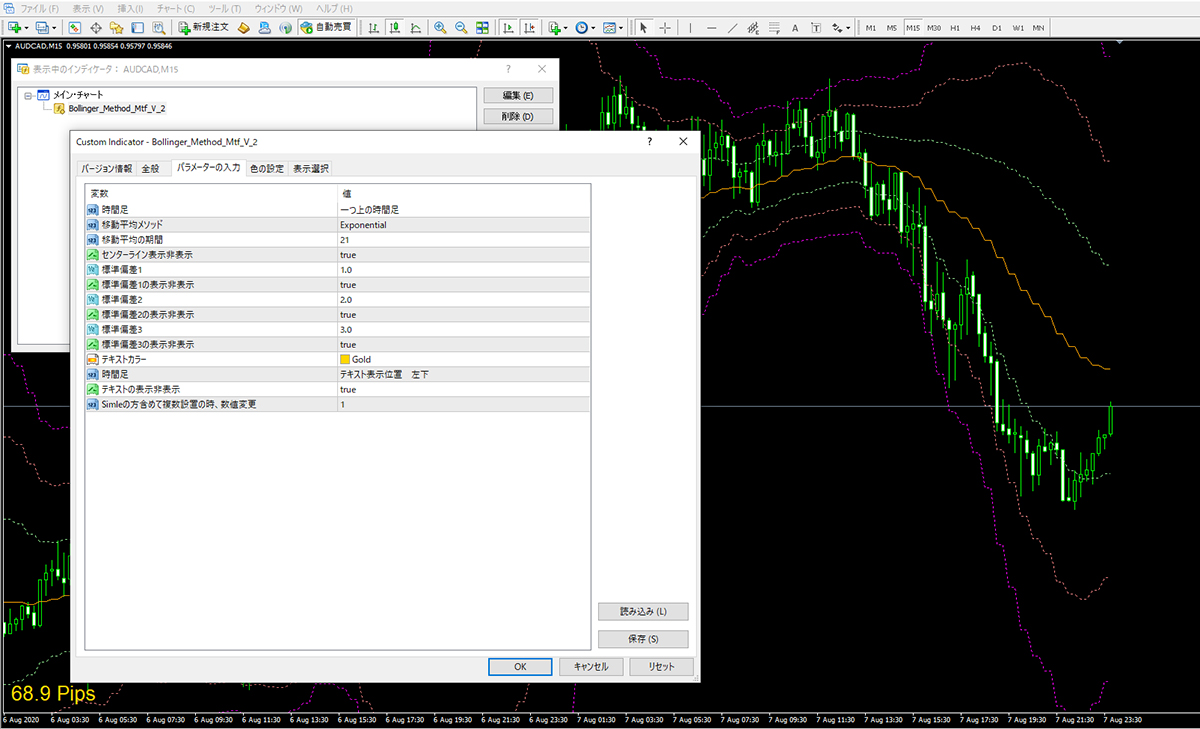Click help ? on Custom Indicator dialog

pos(648,142)
